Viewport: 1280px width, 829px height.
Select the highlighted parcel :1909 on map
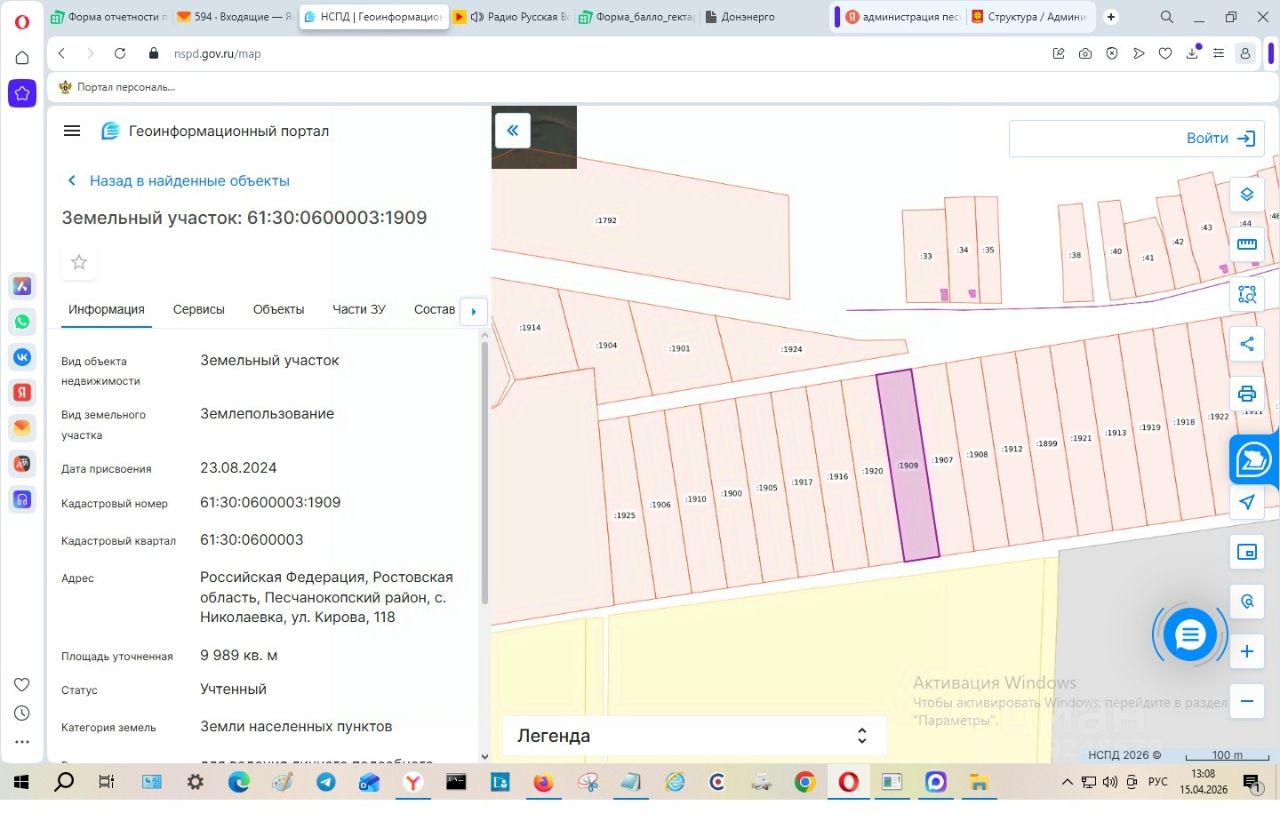point(908,465)
